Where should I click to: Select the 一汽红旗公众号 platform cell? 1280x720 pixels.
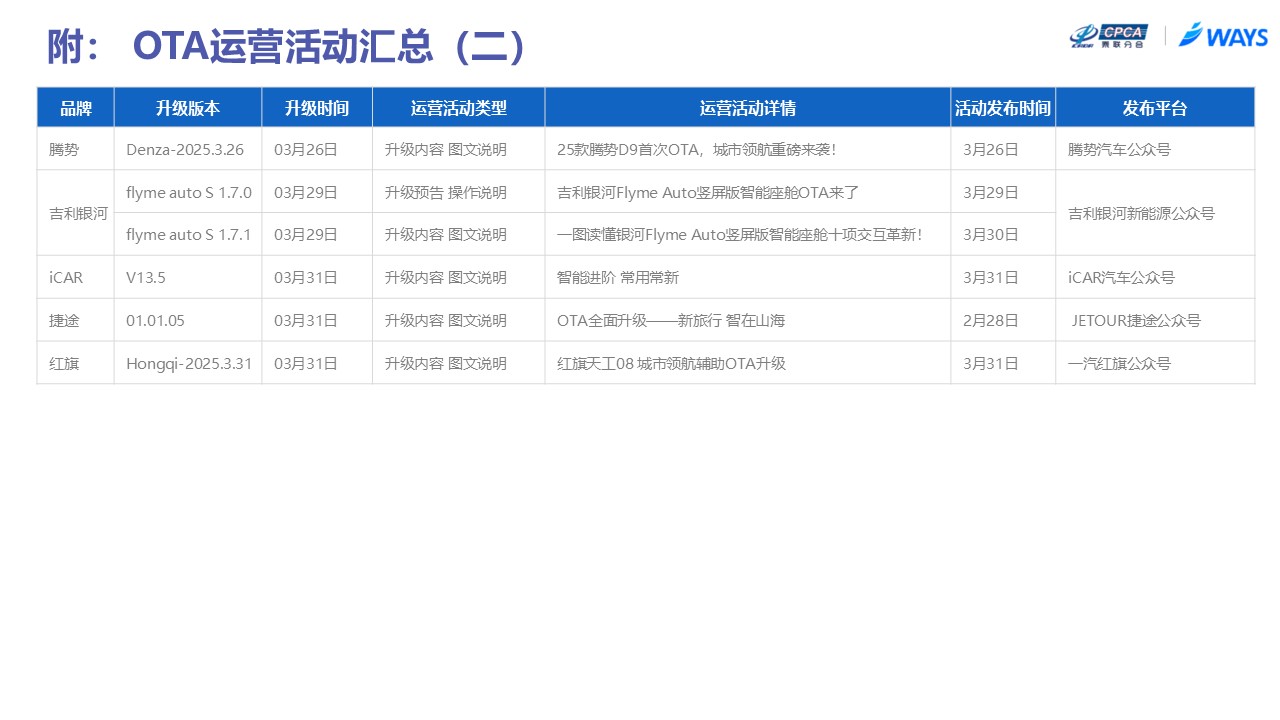1155,363
